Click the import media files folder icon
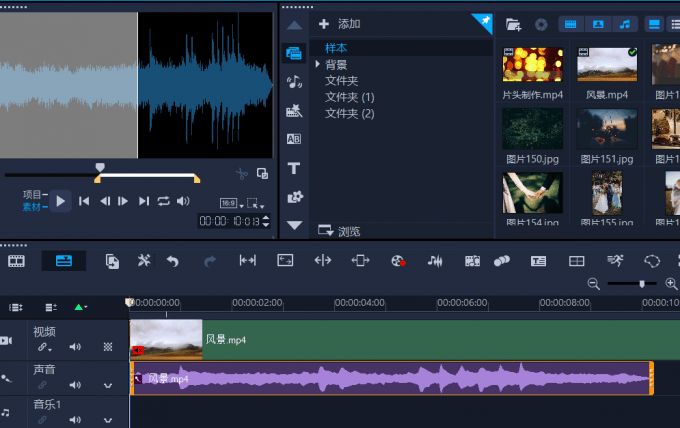The width and height of the screenshot is (680, 428). [513, 24]
